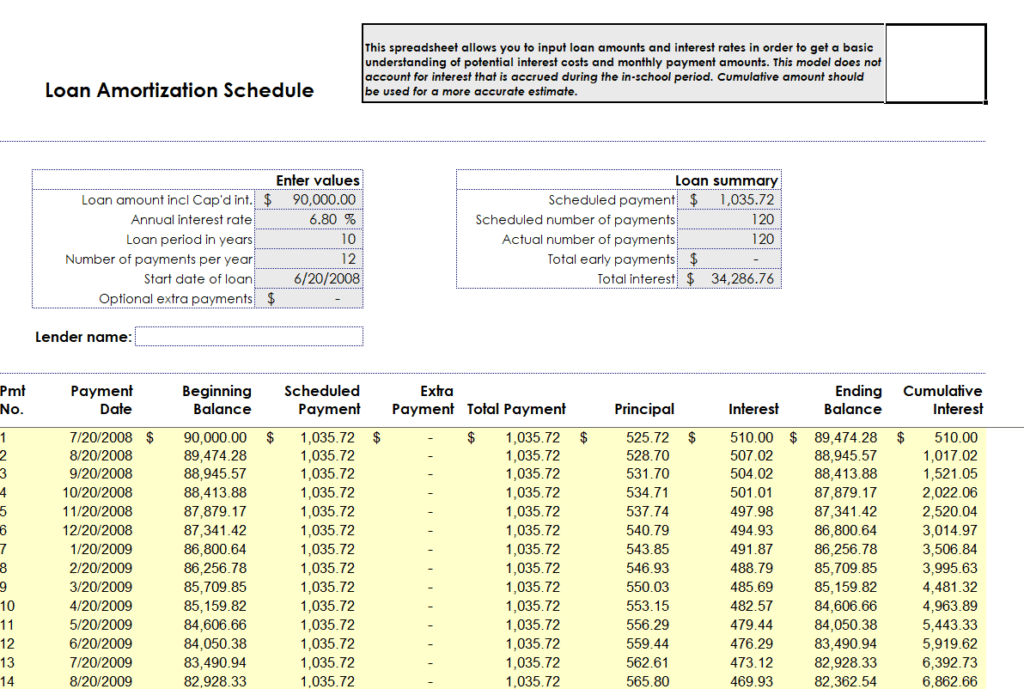
Task: Select cumulative interest 1,521.05
Action: coord(950,473)
